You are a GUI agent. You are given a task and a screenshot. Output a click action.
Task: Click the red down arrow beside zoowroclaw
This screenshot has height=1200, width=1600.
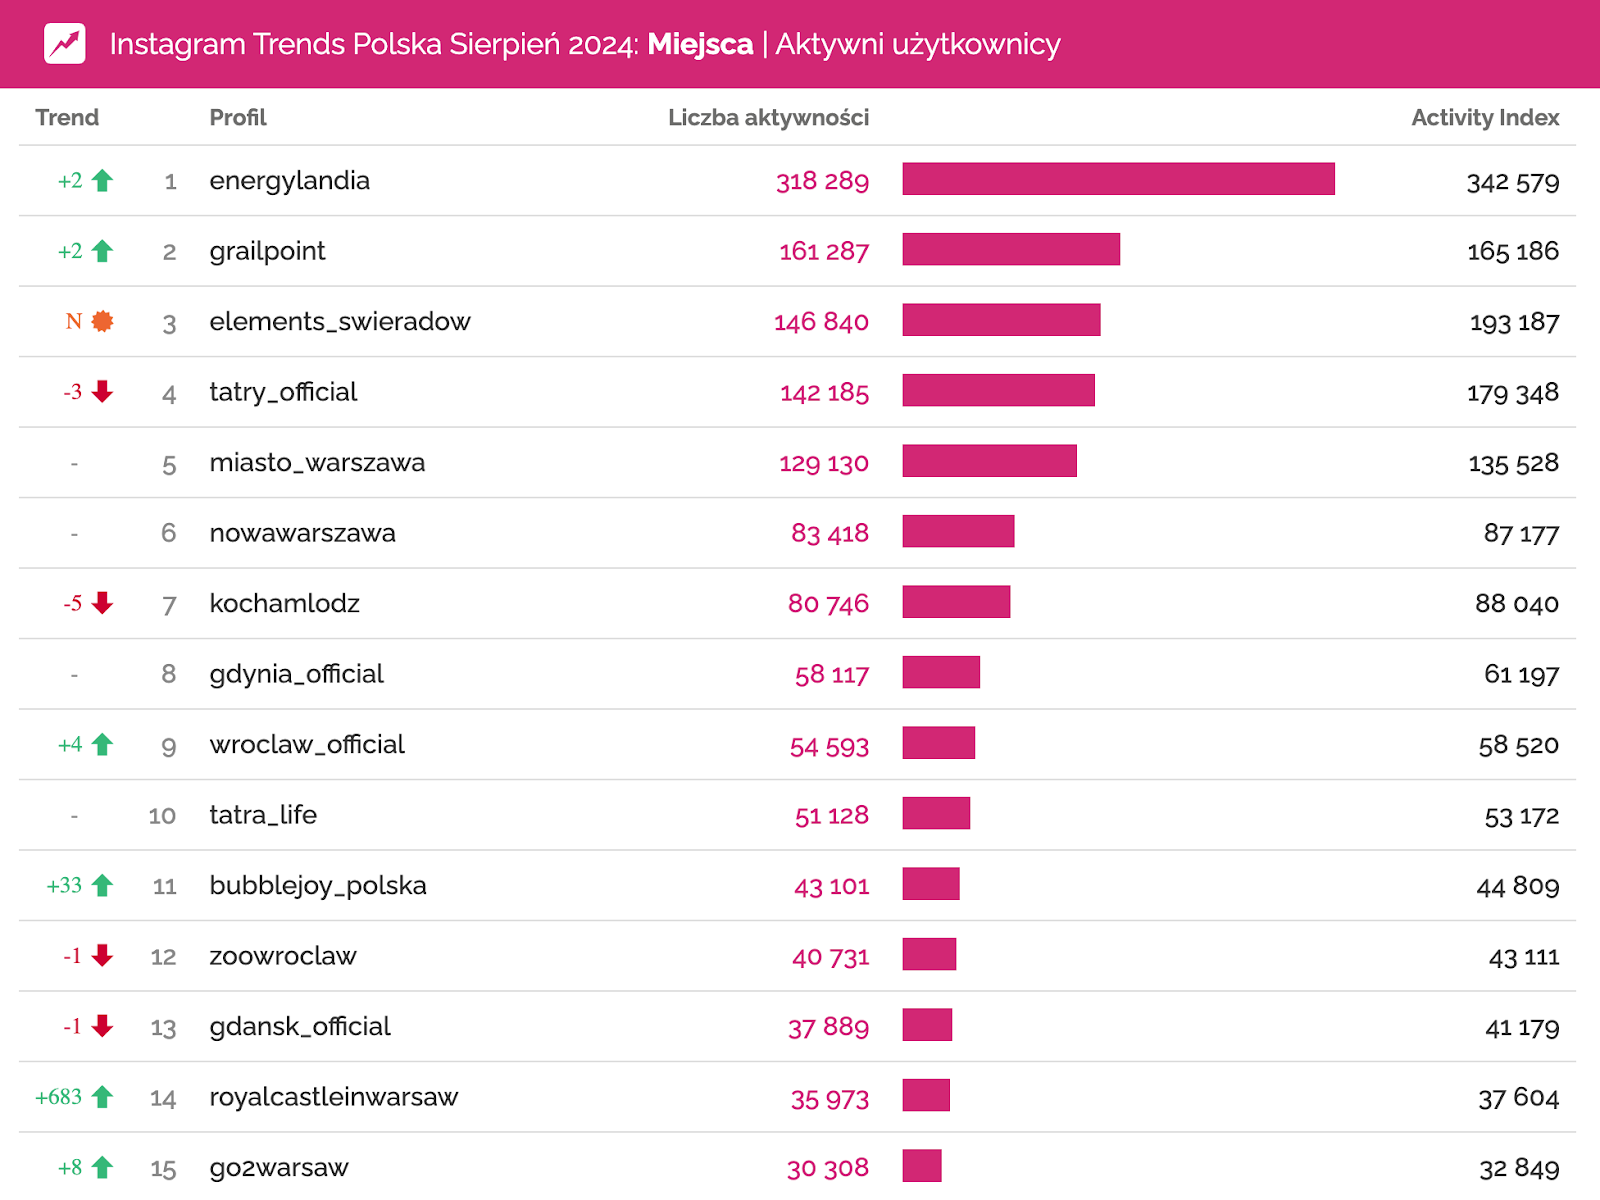tap(102, 956)
